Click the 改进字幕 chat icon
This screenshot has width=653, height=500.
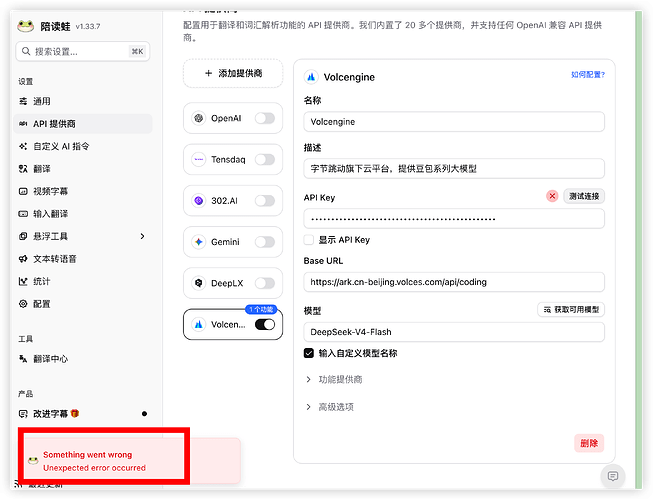coord(23,414)
